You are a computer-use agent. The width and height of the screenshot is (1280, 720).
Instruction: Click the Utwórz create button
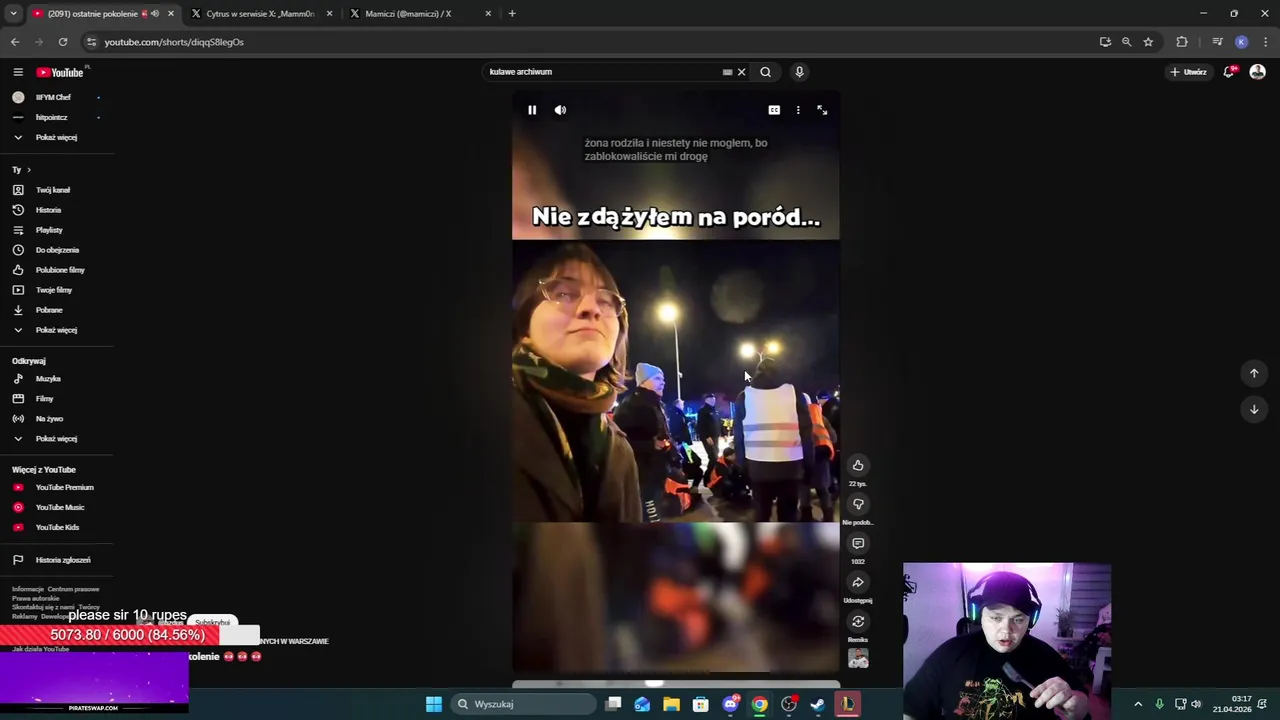coord(1189,72)
